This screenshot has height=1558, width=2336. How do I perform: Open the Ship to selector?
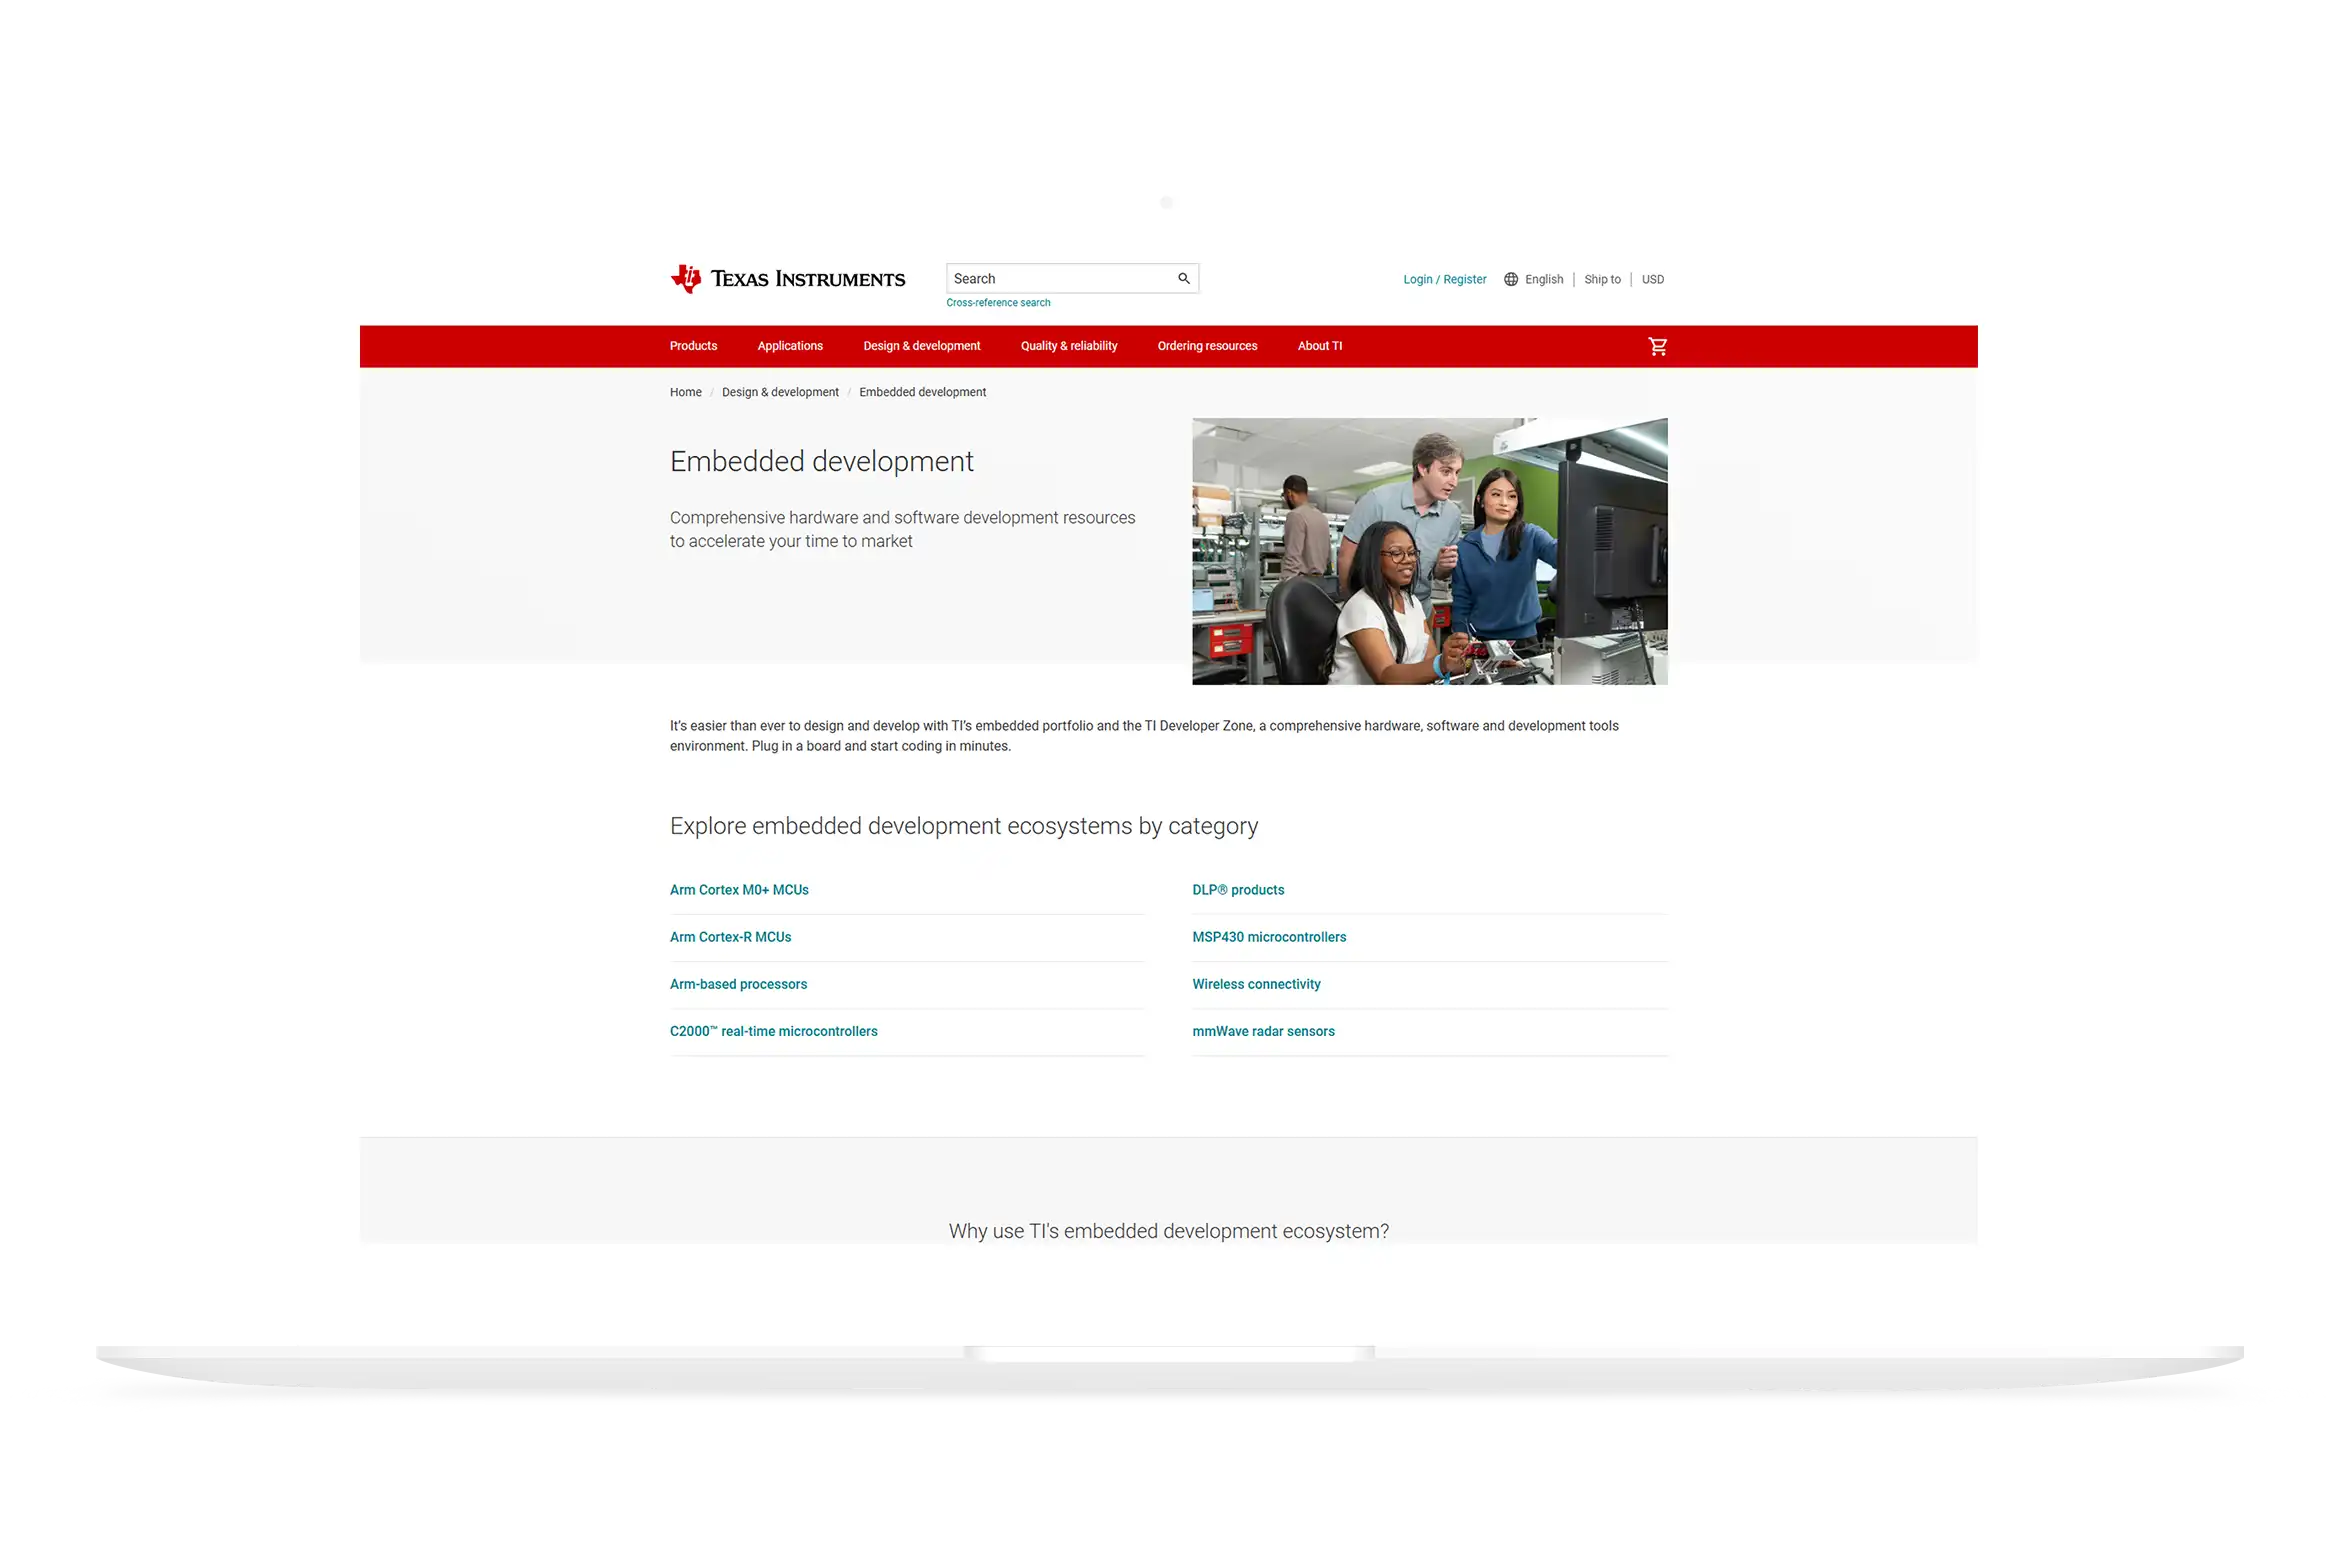(1602, 280)
